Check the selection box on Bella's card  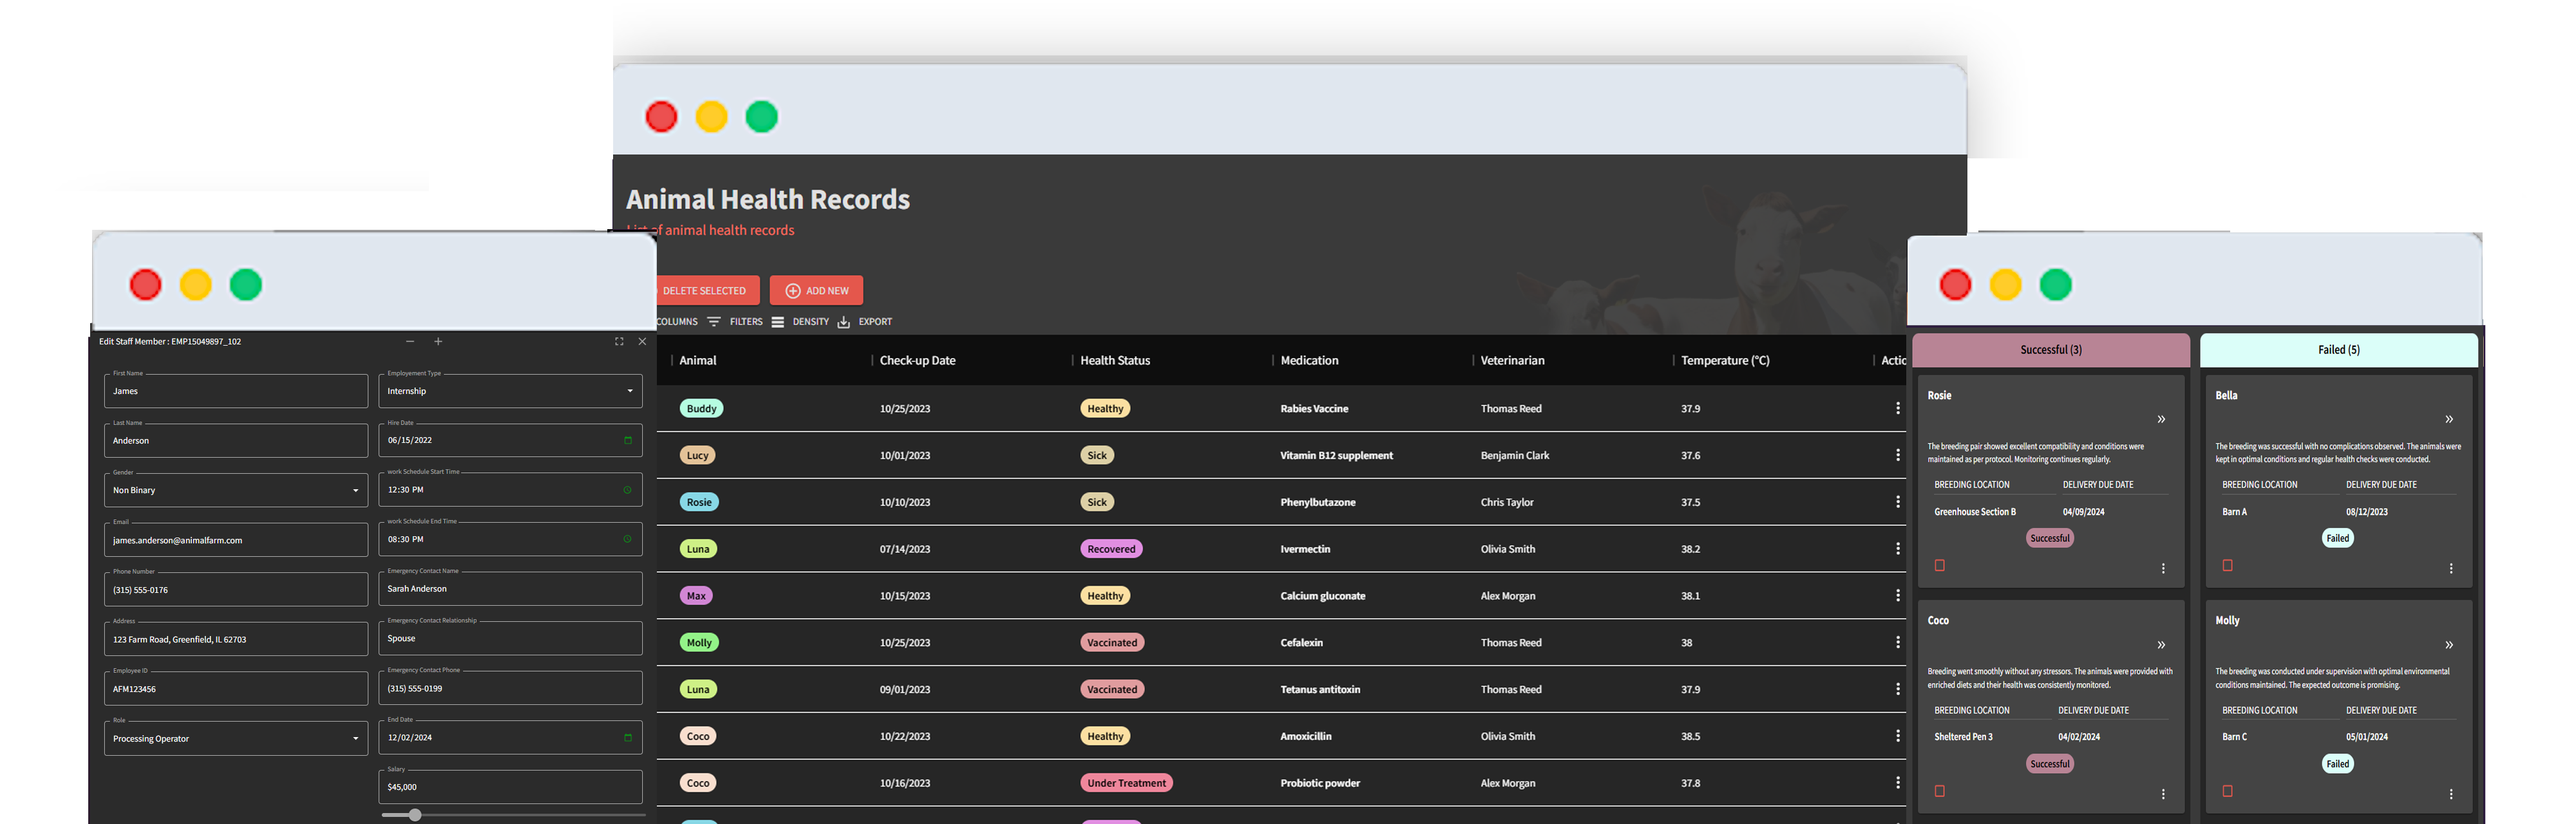pyautogui.click(x=2227, y=565)
